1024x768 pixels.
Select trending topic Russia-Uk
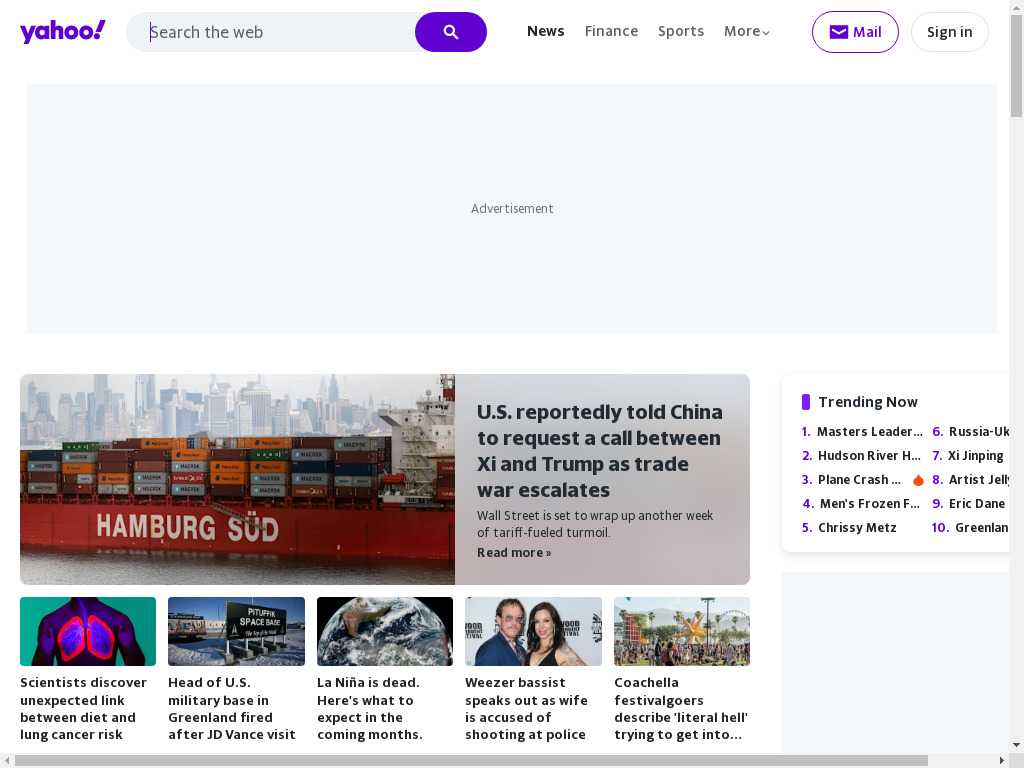[x=979, y=432]
